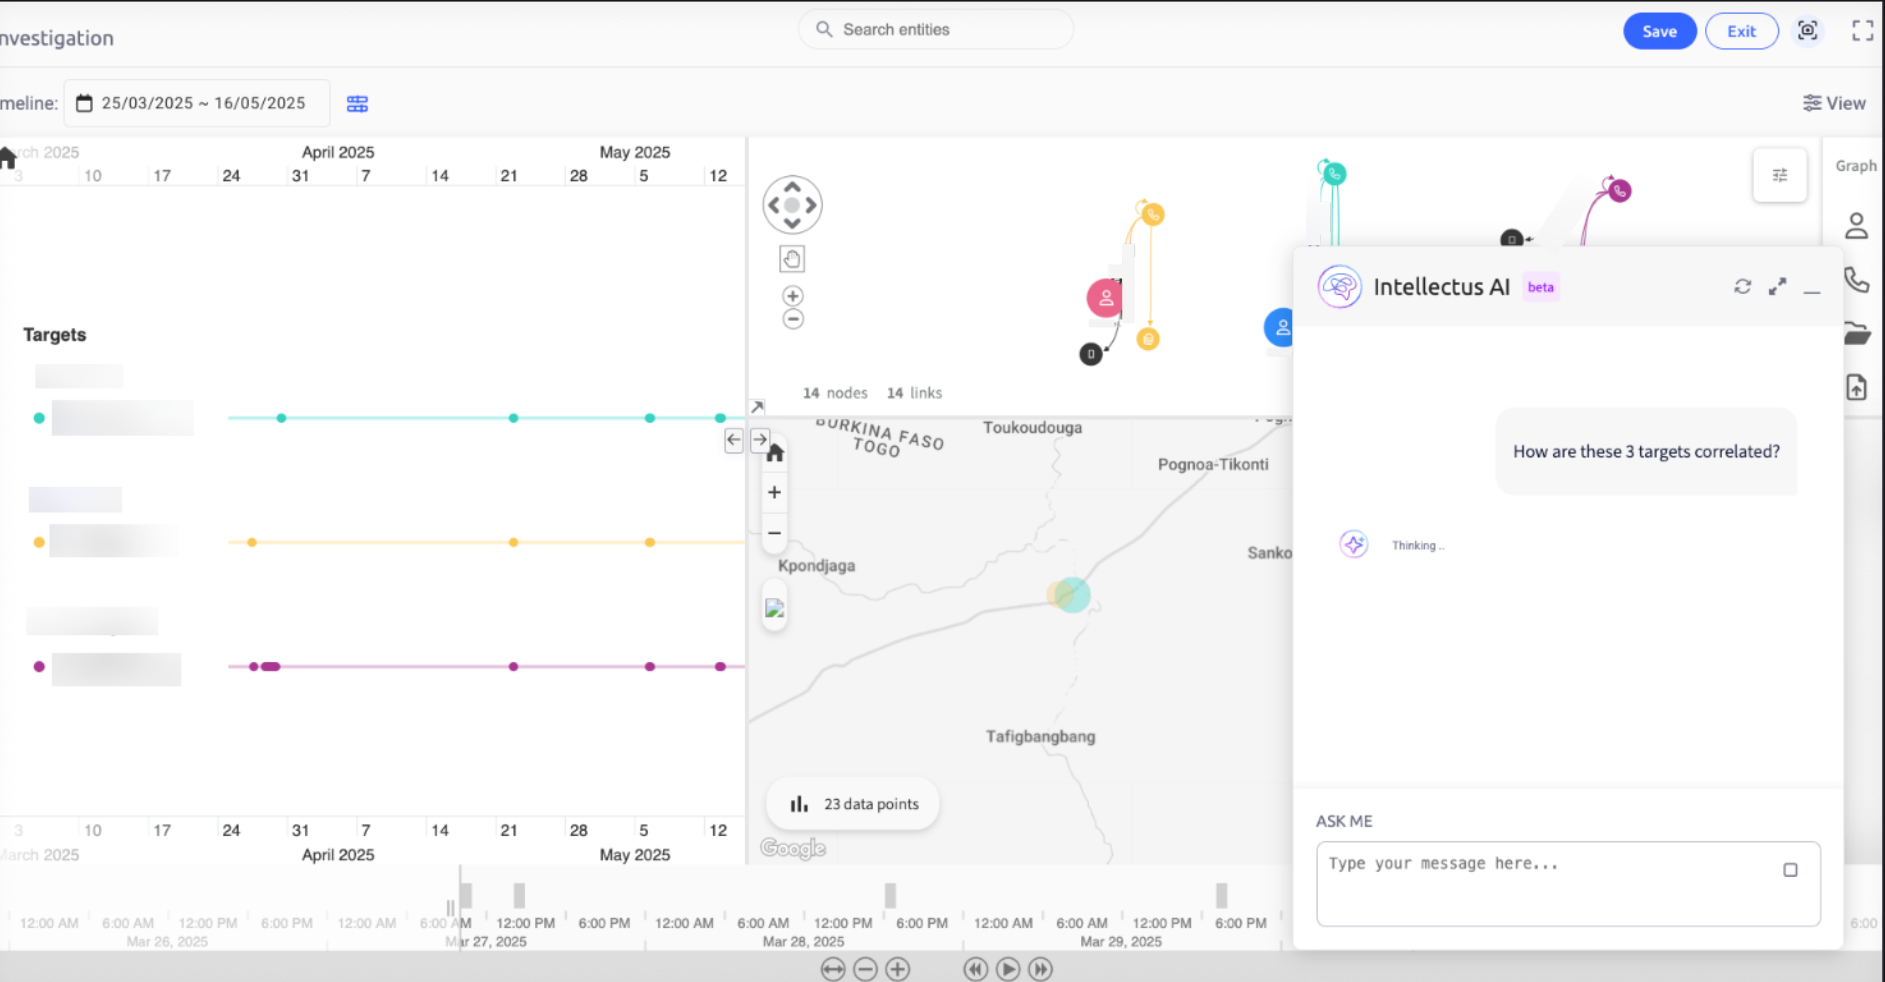Click the Exit button

coord(1741,31)
